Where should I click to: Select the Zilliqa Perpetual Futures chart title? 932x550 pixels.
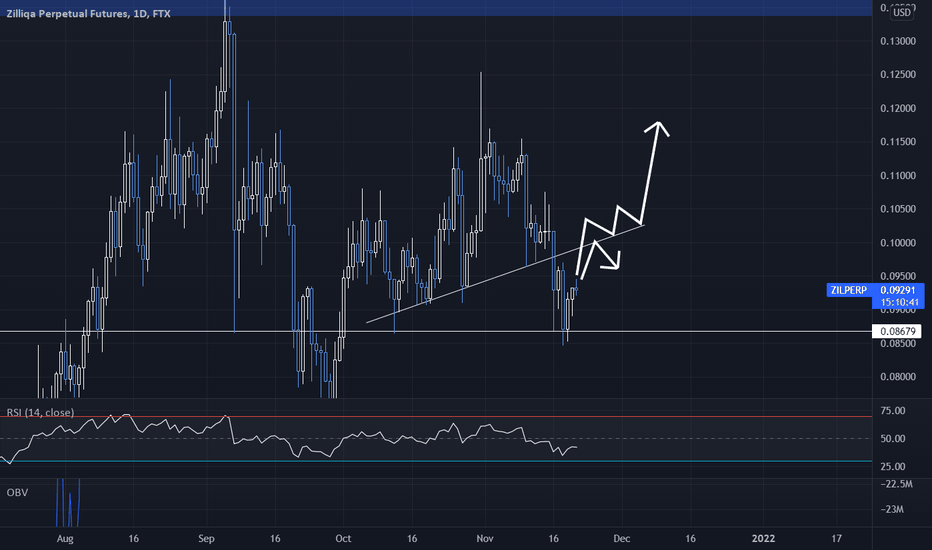(x=88, y=14)
